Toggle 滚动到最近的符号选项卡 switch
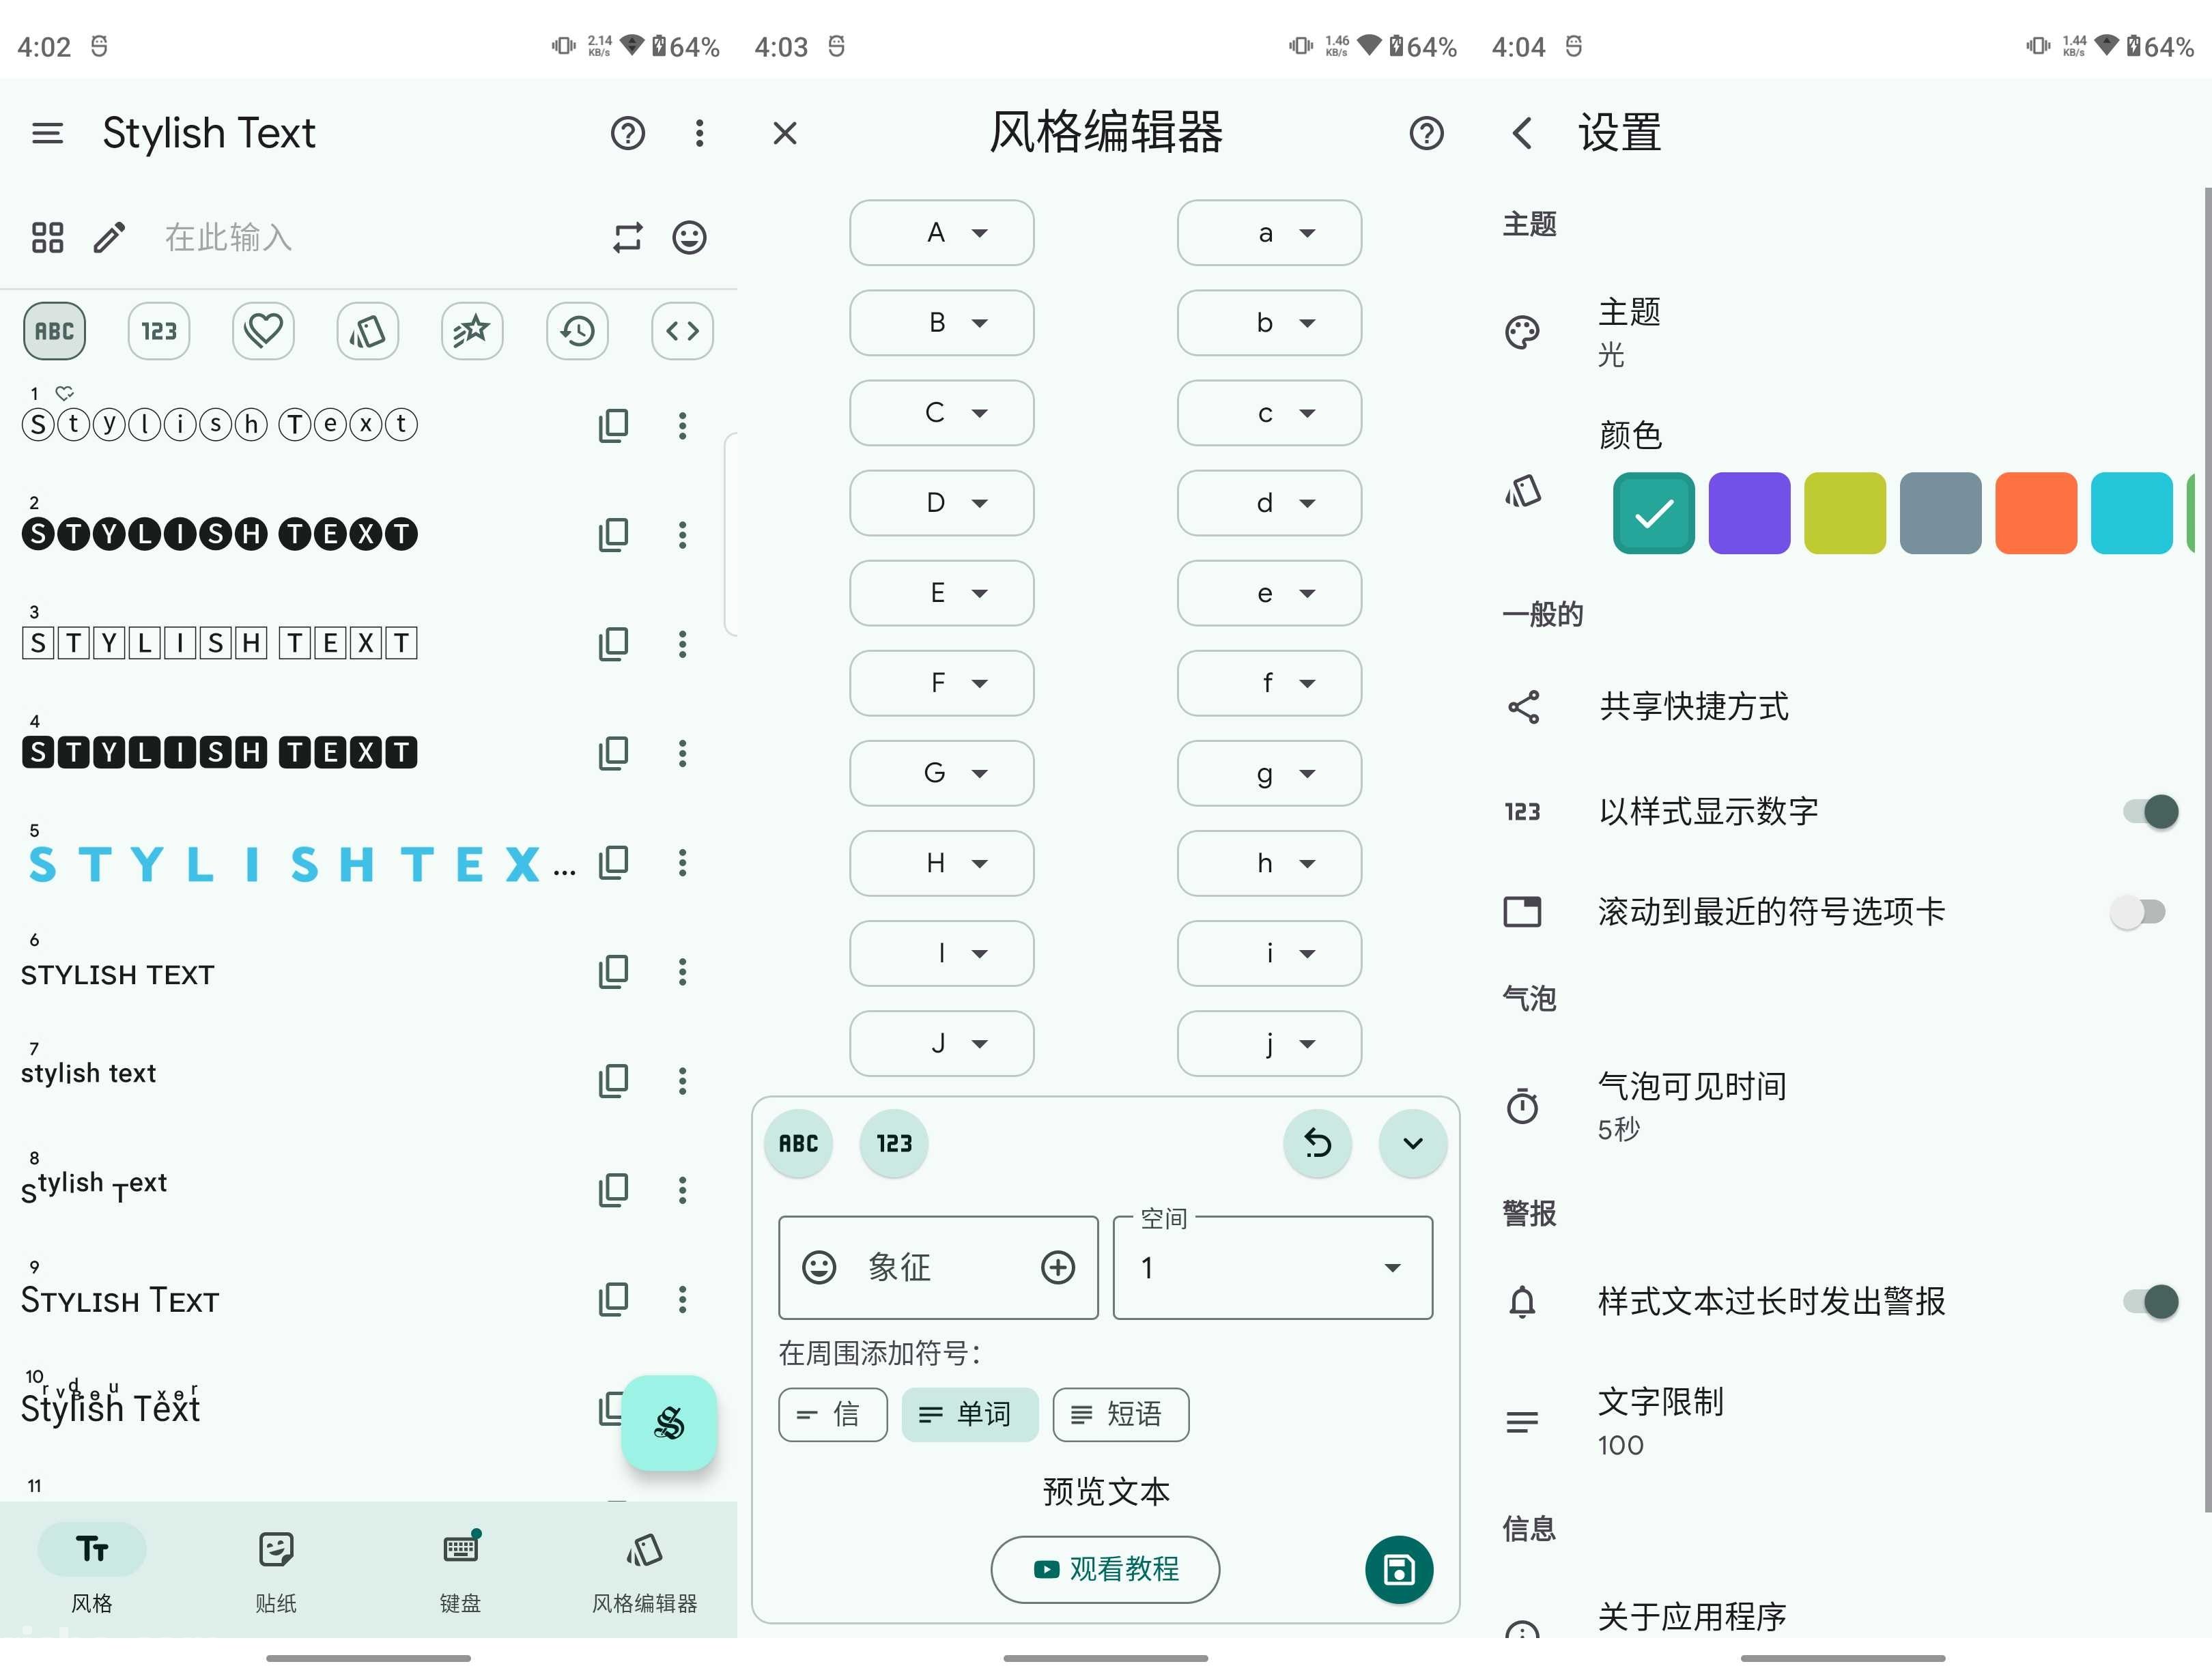 coord(2138,912)
